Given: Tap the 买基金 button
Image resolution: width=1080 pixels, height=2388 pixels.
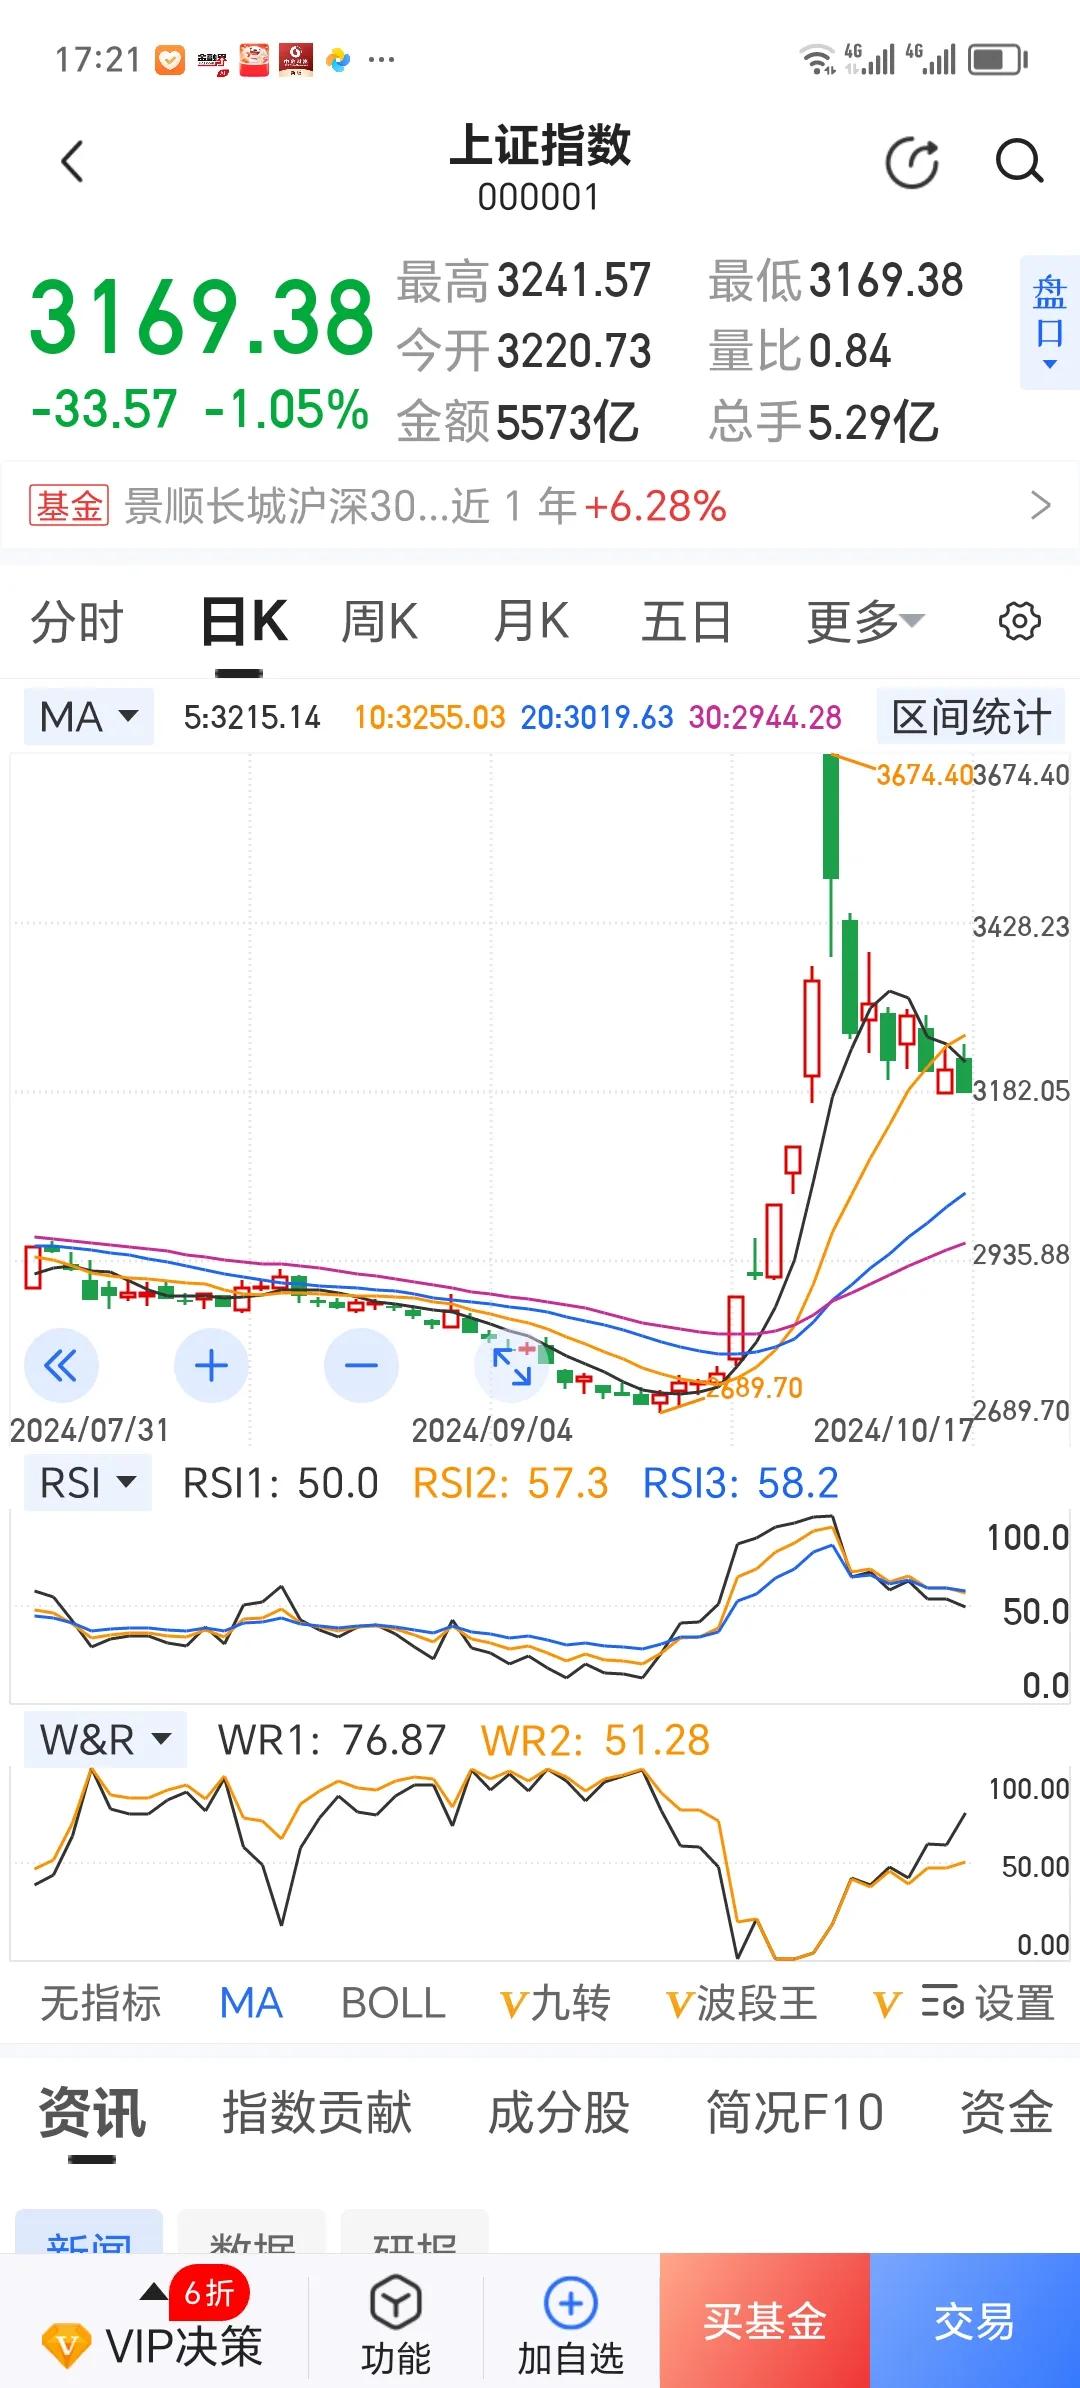Looking at the screenshot, I should pyautogui.click(x=765, y=2321).
